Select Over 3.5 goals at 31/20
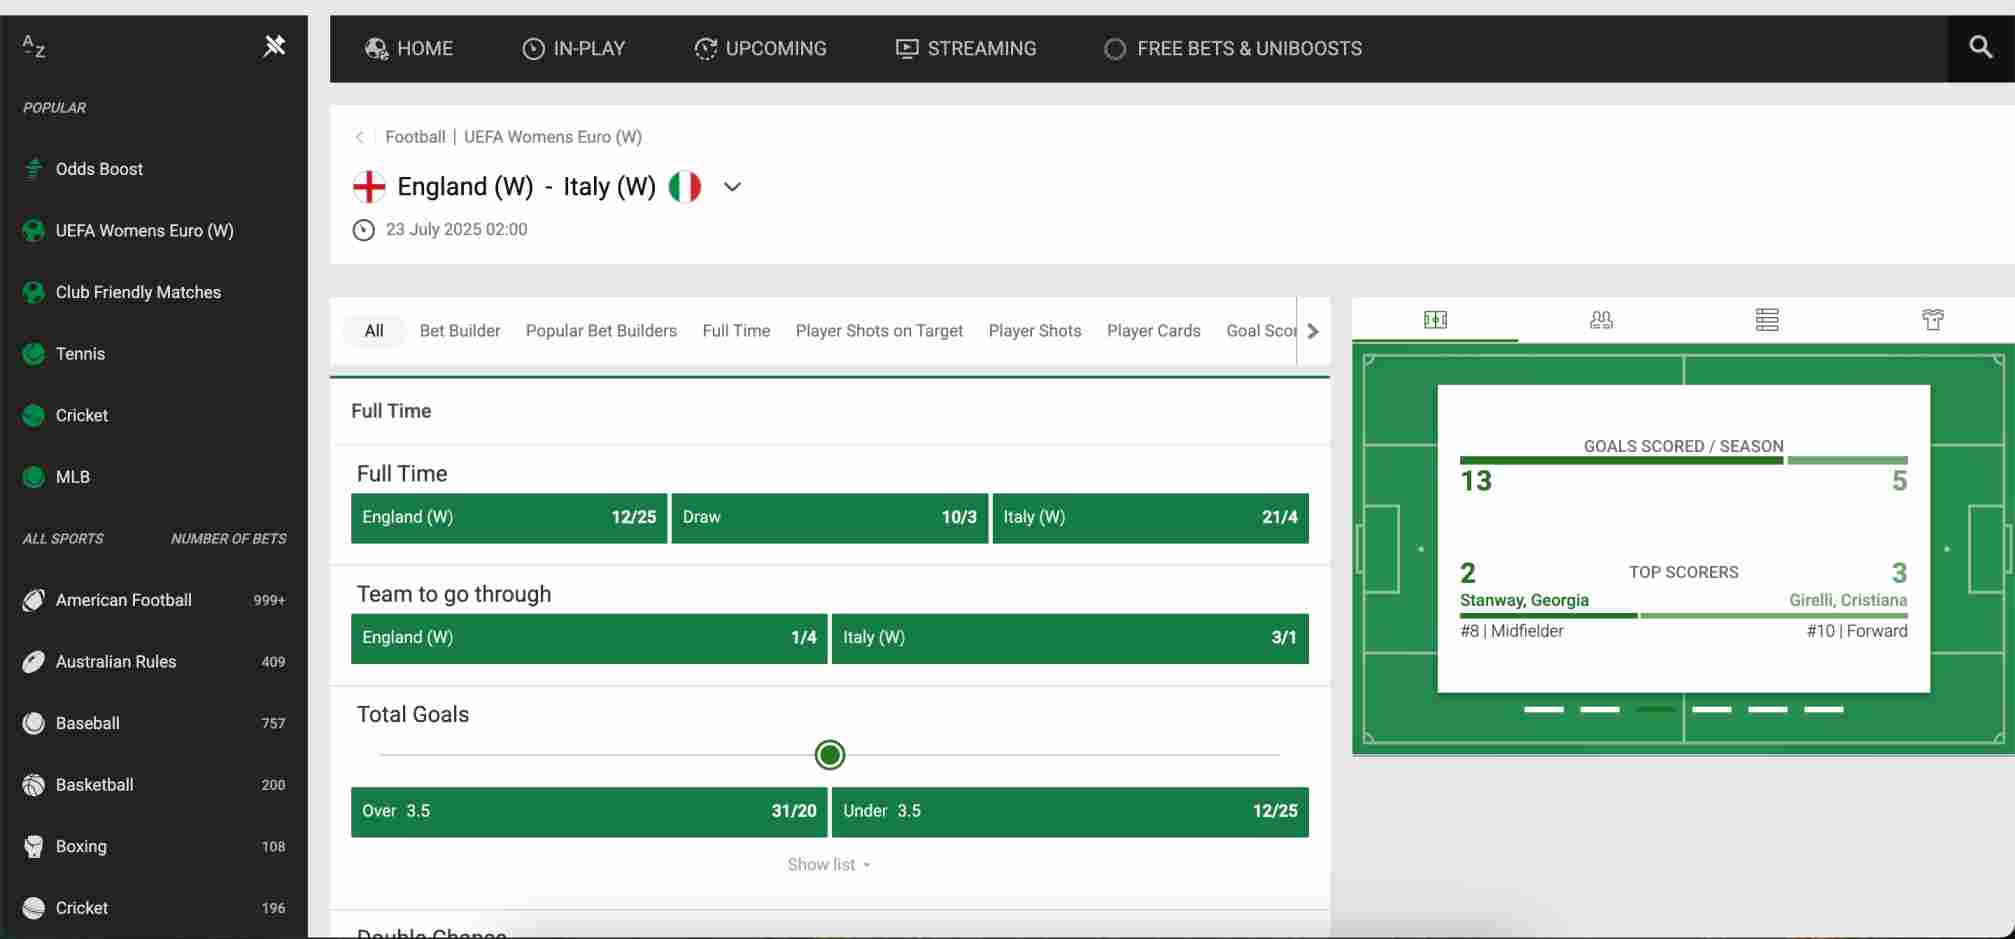This screenshot has width=2015, height=939. [589, 812]
